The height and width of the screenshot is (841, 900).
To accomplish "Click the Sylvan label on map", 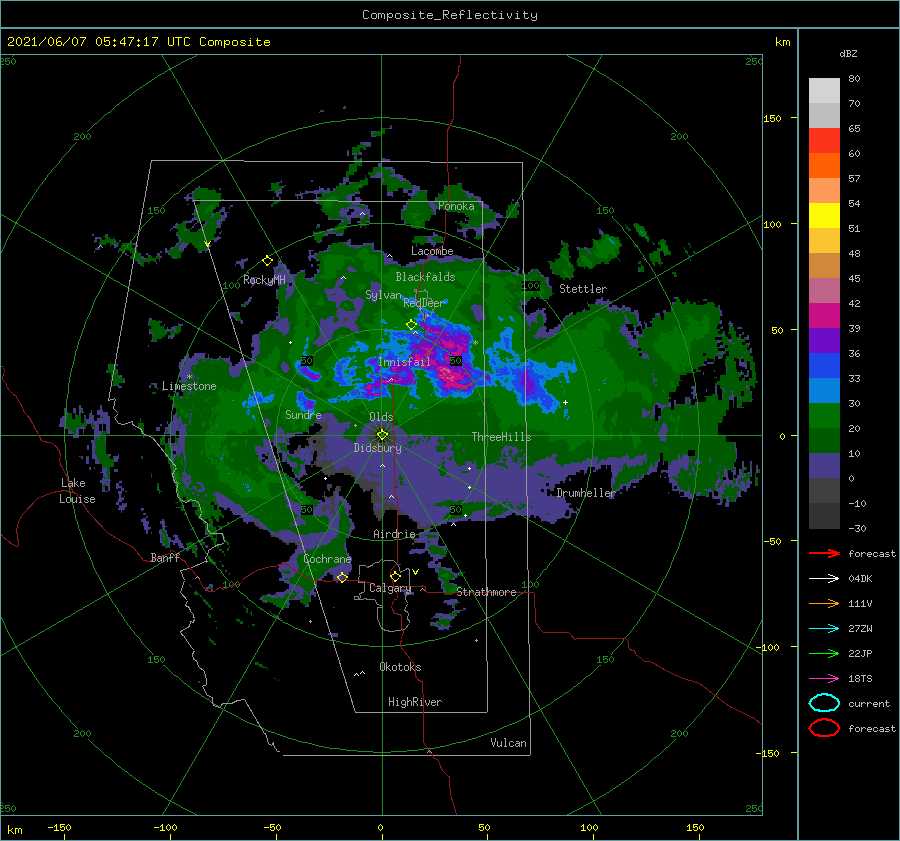I will point(383,295).
